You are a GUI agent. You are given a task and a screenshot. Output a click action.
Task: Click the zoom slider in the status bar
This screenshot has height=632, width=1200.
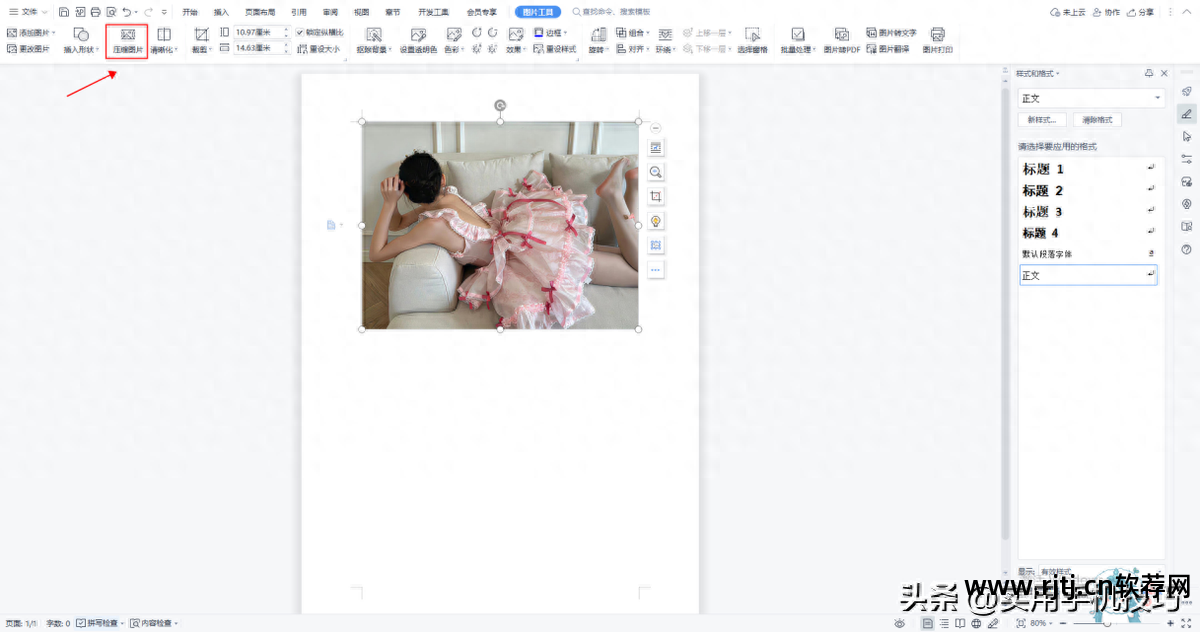1107,623
